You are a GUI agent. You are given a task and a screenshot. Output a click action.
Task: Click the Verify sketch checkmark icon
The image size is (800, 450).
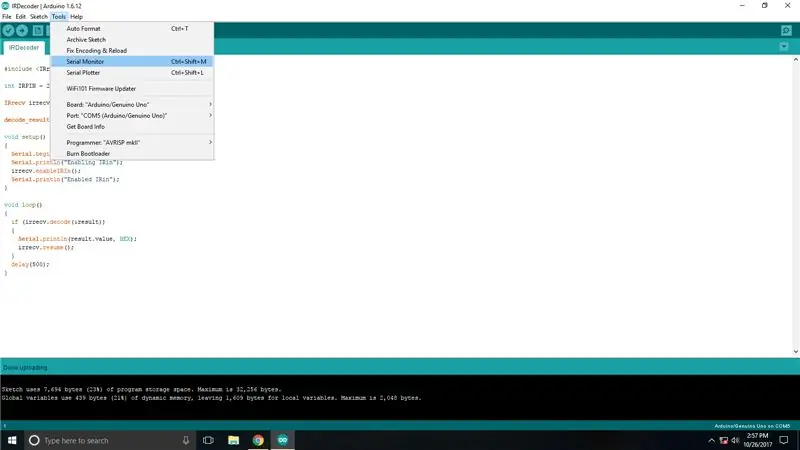8,31
